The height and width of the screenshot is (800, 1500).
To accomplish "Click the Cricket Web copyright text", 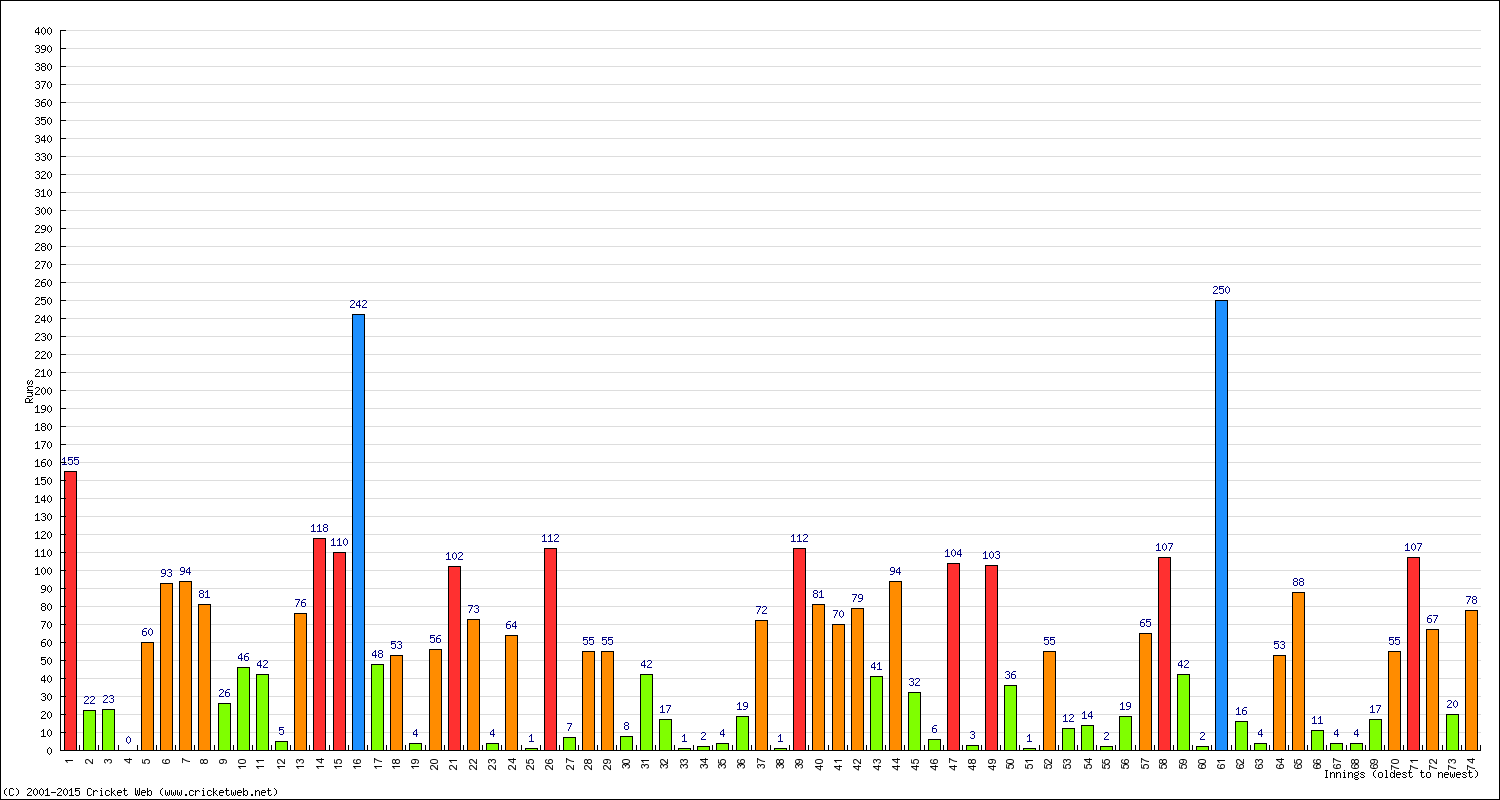I will pyautogui.click(x=140, y=792).
